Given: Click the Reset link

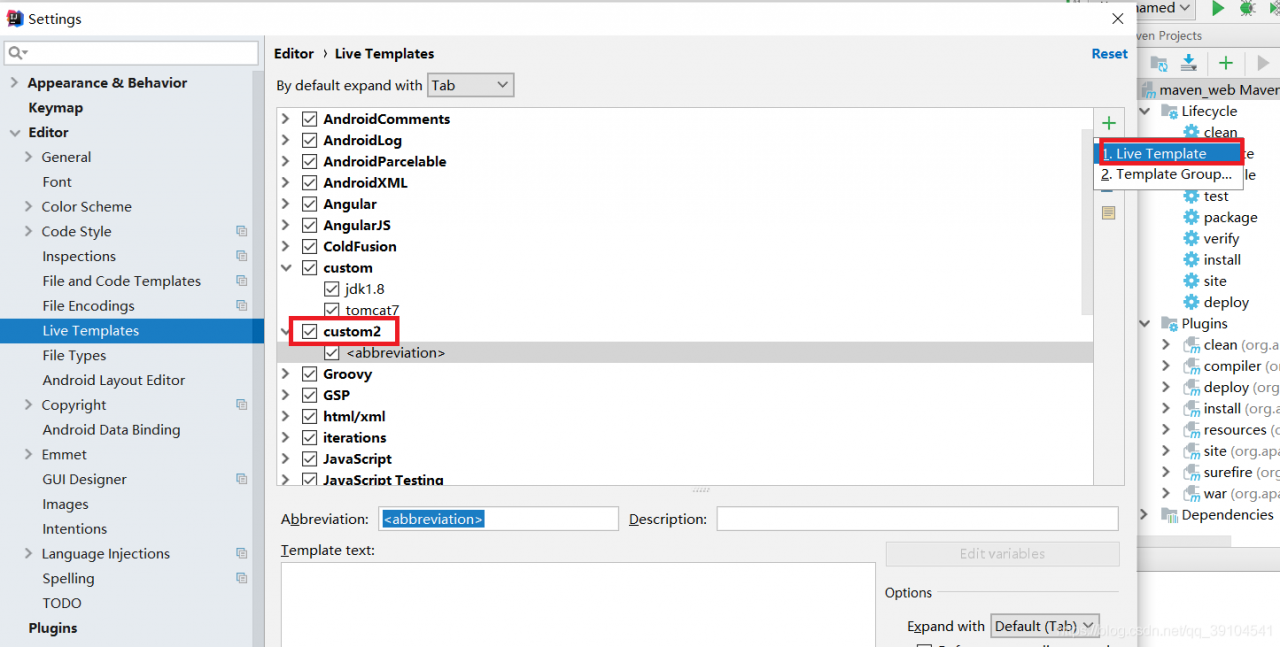Looking at the screenshot, I should coord(1109,54).
